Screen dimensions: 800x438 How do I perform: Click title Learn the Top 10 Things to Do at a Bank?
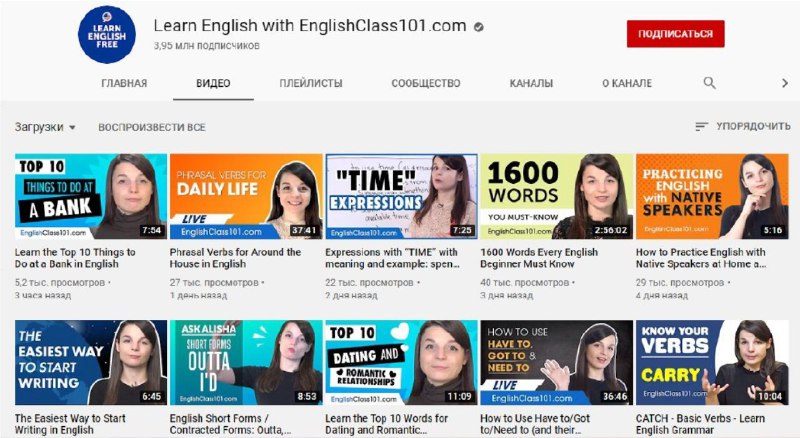coord(75,258)
